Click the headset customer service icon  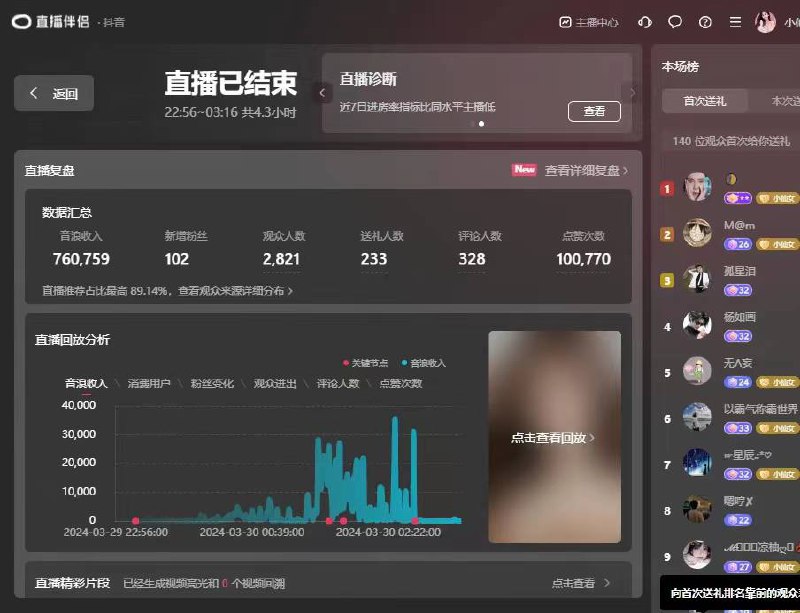[643, 20]
